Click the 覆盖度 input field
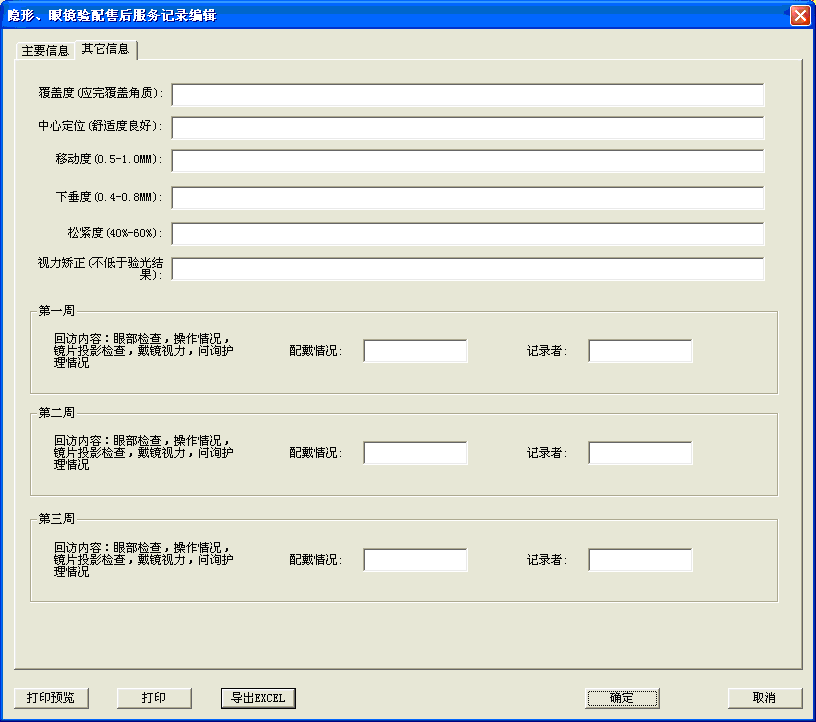 coord(467,95)
